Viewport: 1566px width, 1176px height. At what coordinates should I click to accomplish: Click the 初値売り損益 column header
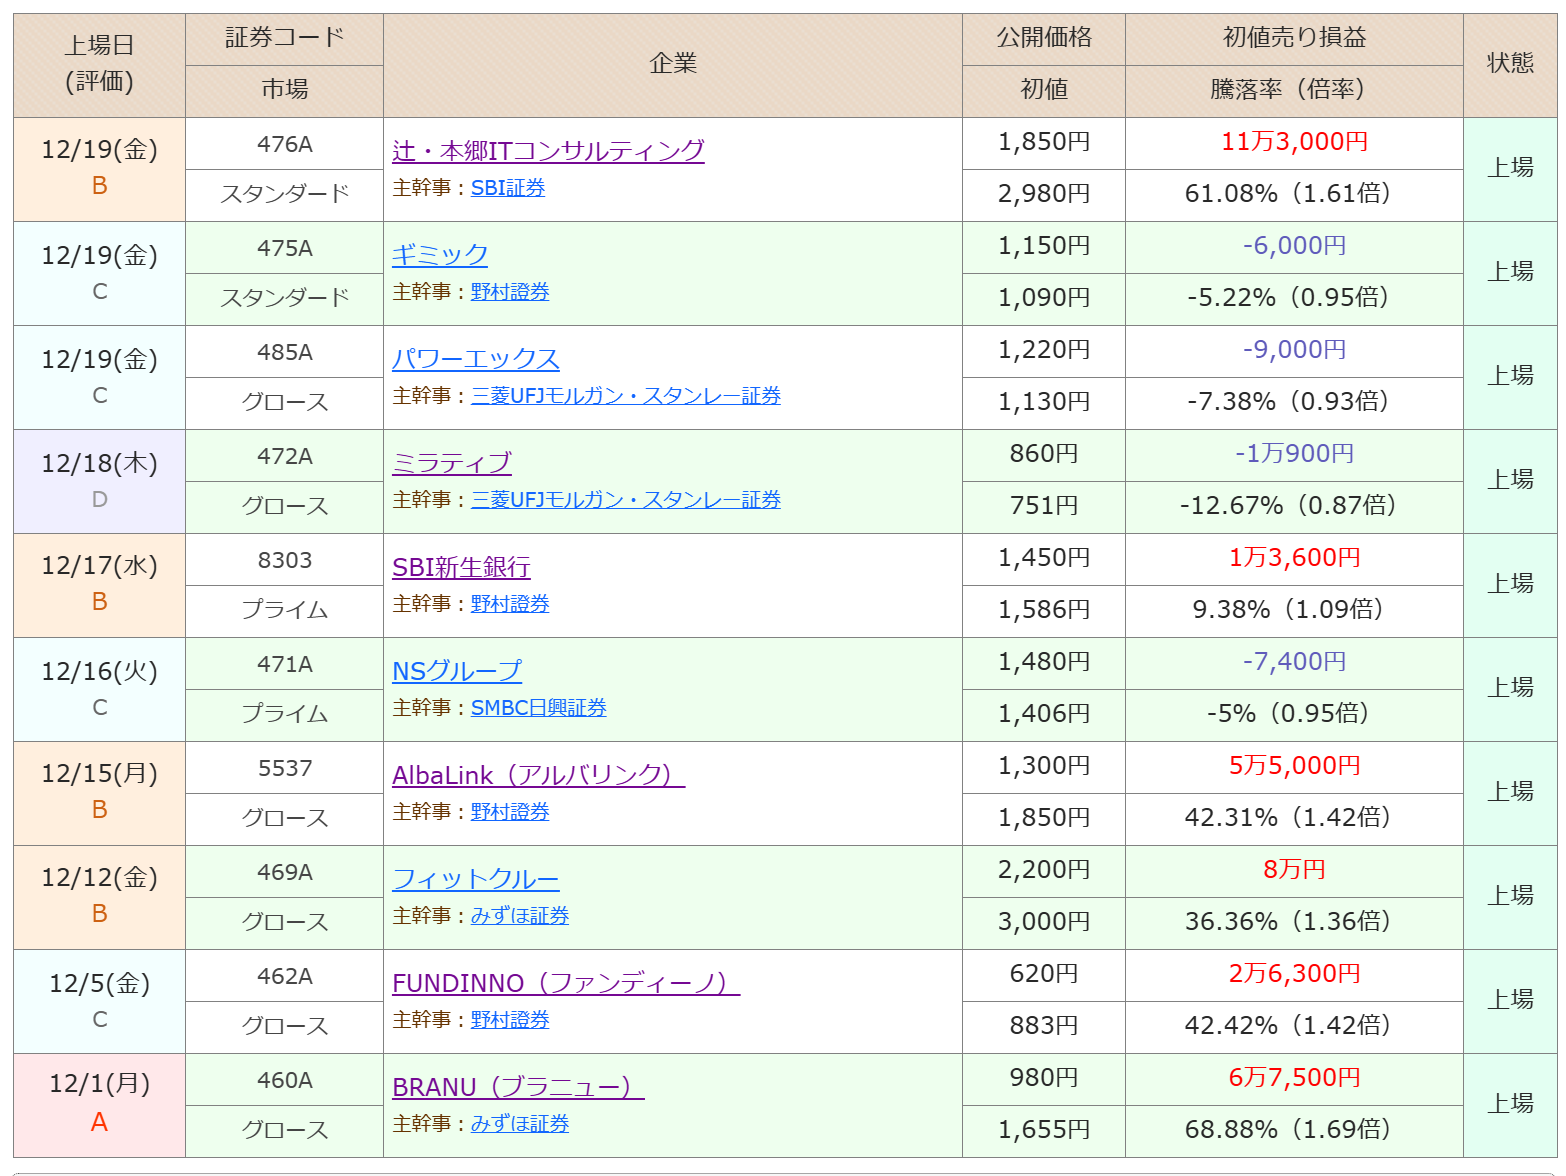point(1294,38)
